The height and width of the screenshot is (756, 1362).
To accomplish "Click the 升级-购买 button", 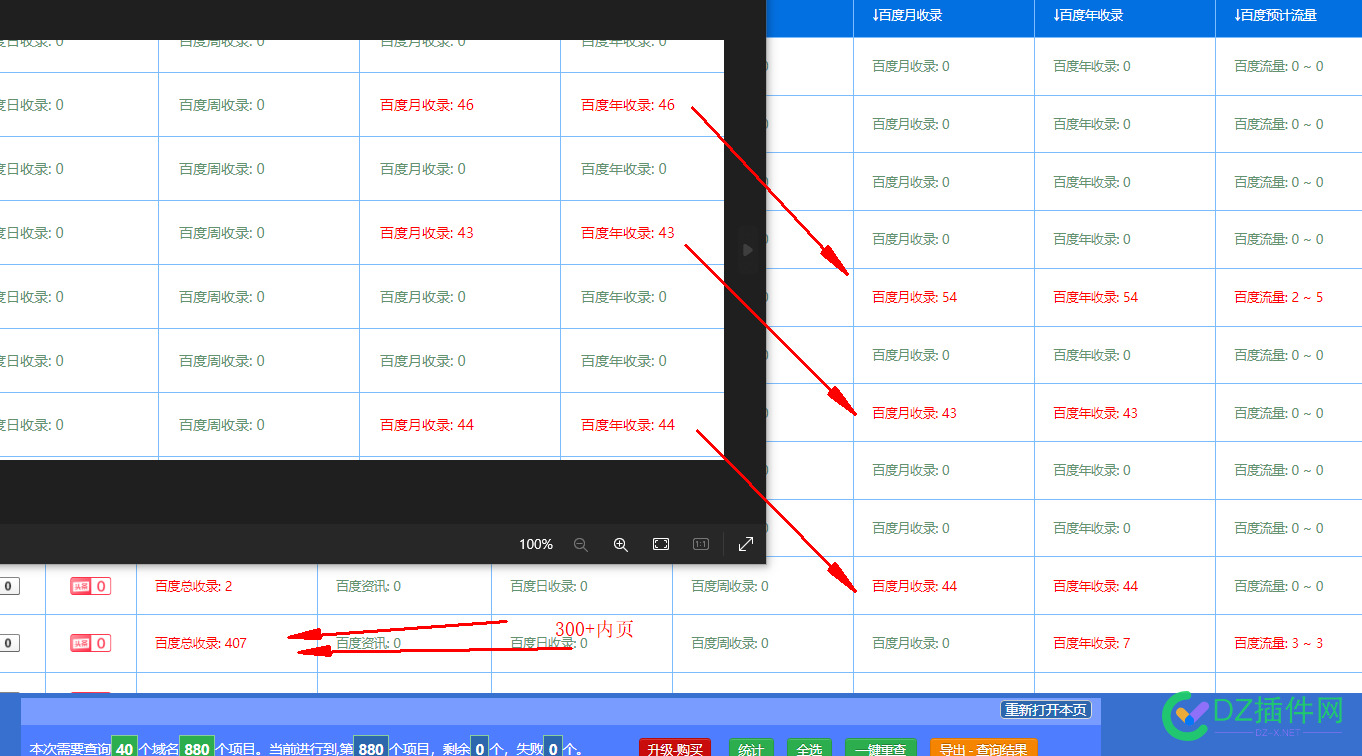I will (675, 748).
